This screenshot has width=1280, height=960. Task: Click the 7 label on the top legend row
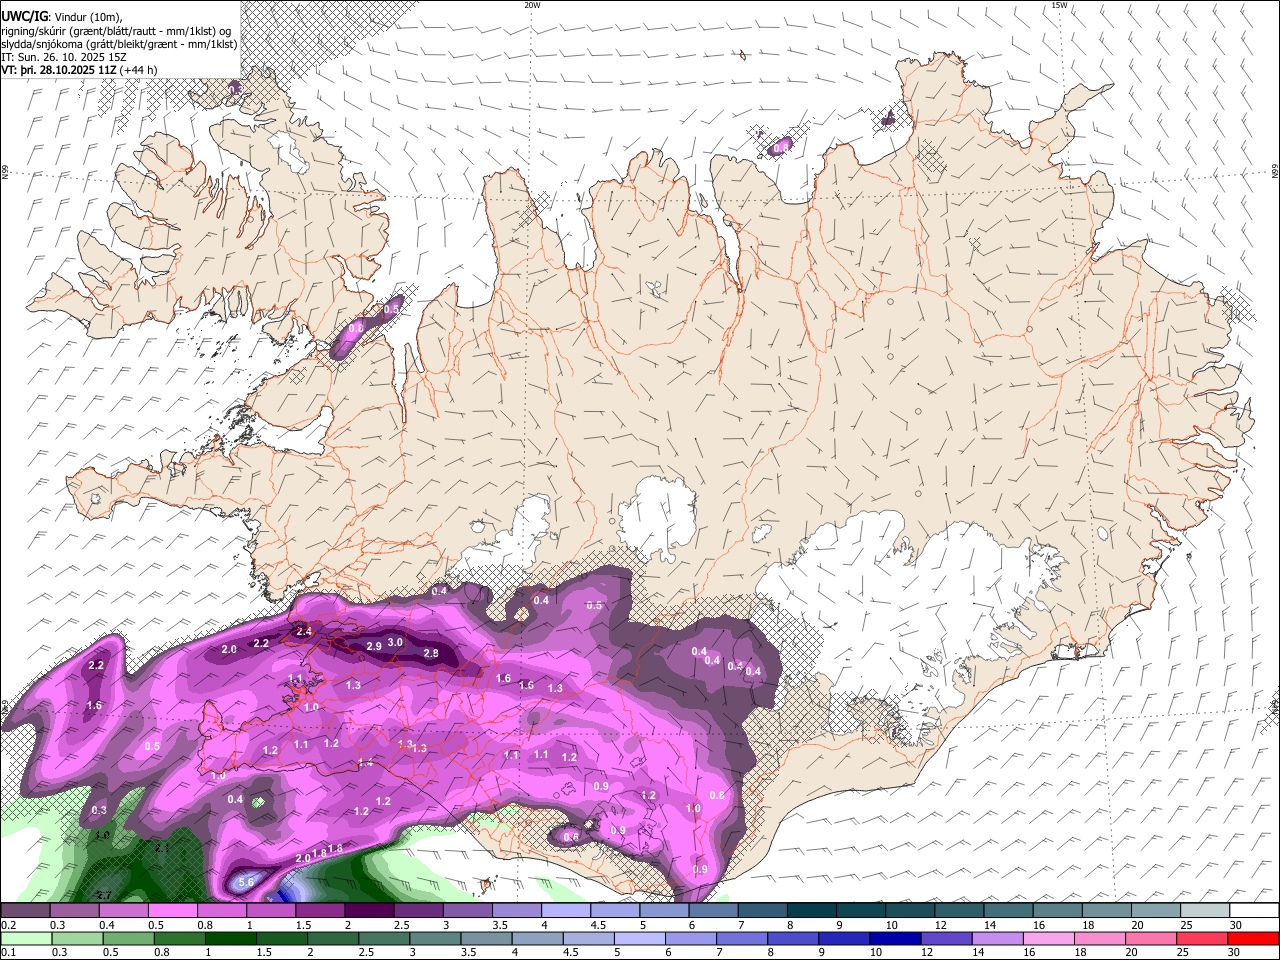tap(741, 925)
